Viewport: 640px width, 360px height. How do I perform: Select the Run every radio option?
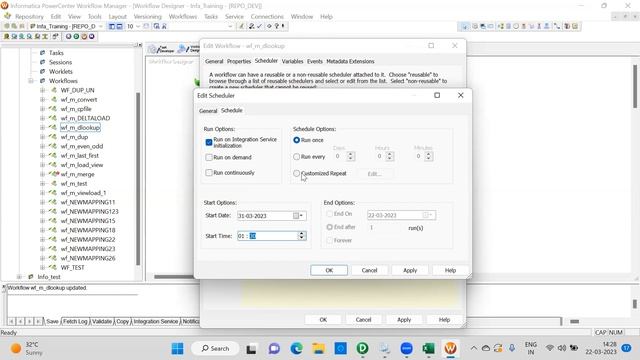tap(297, 156)
